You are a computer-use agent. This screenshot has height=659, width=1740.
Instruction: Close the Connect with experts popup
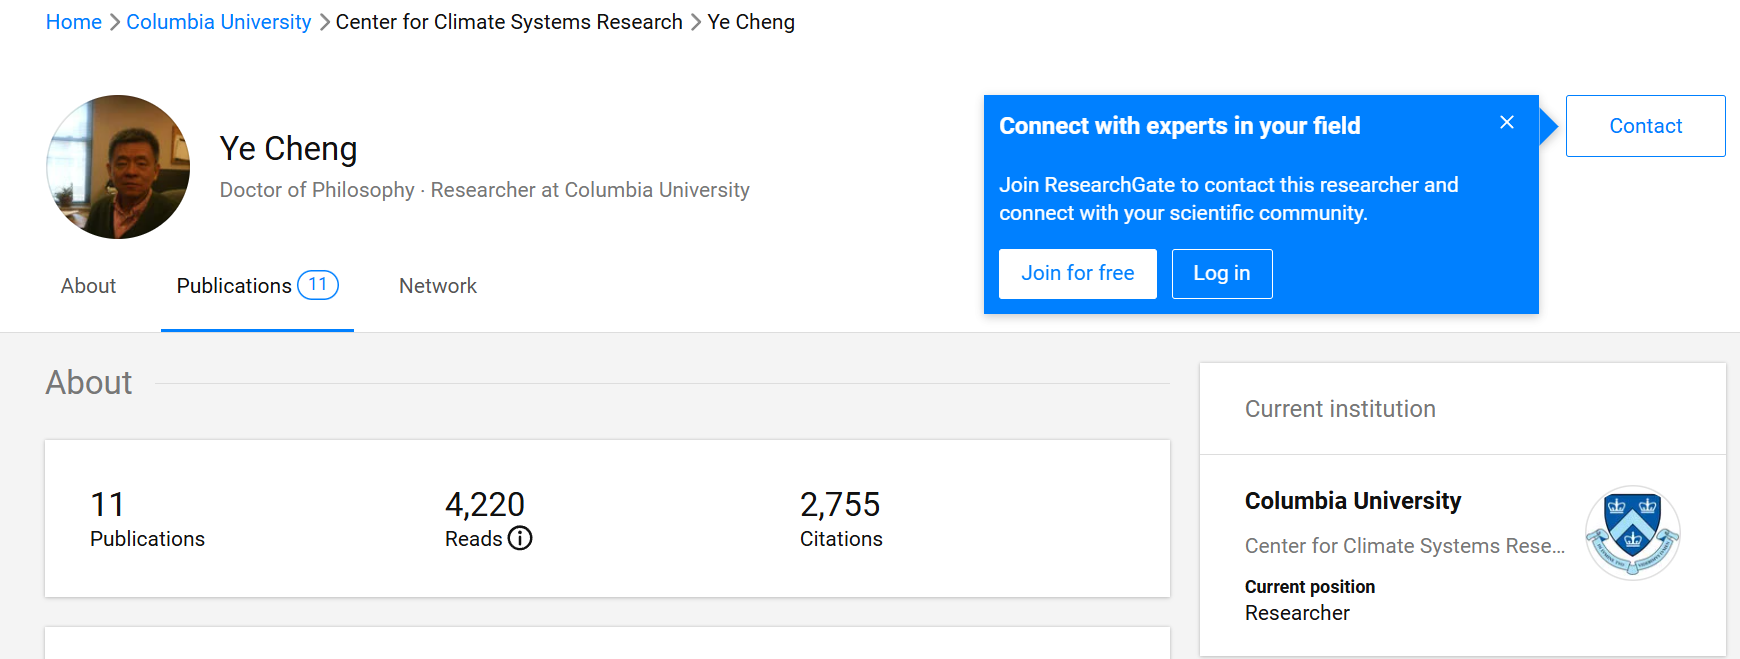pyautogui.click(x=1507, y=122)
